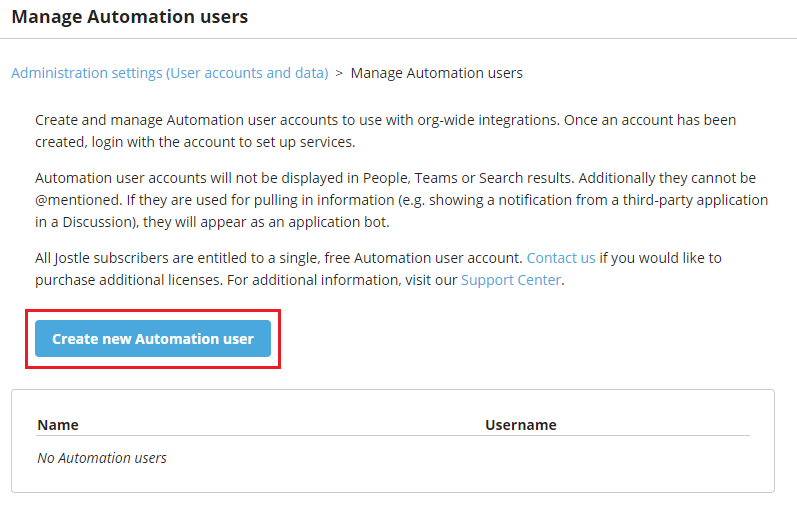The width and height of the screenshot is (797, 509).
Task: Open the Administration settings breadcrumb link
Action: click(170, 73)
